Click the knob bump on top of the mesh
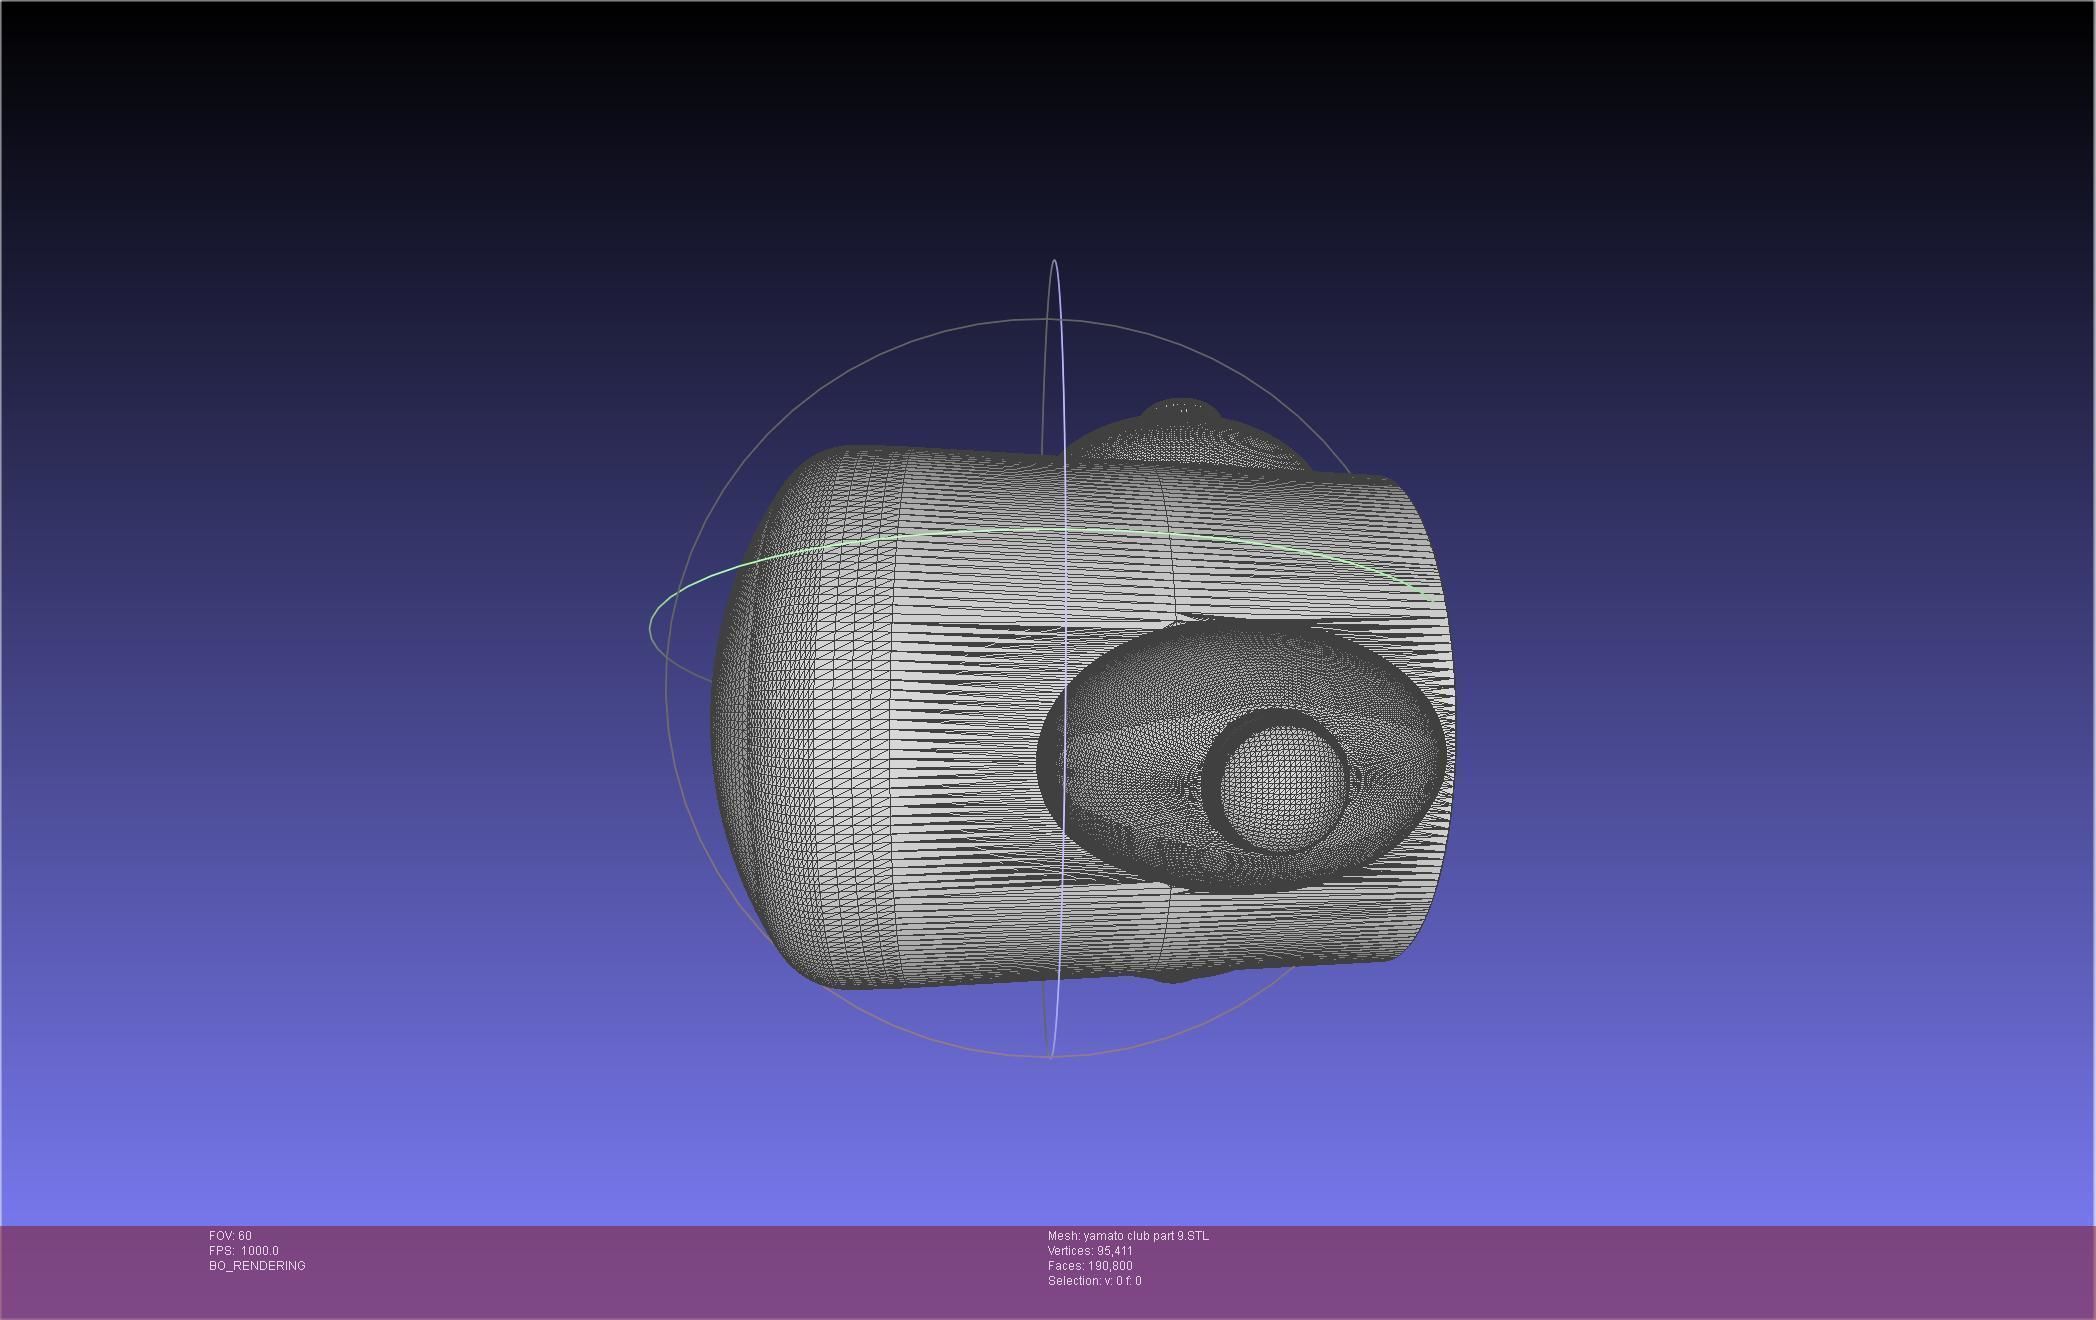The height and width of the screenshot is (1320, 2096). click(1183, 412)
